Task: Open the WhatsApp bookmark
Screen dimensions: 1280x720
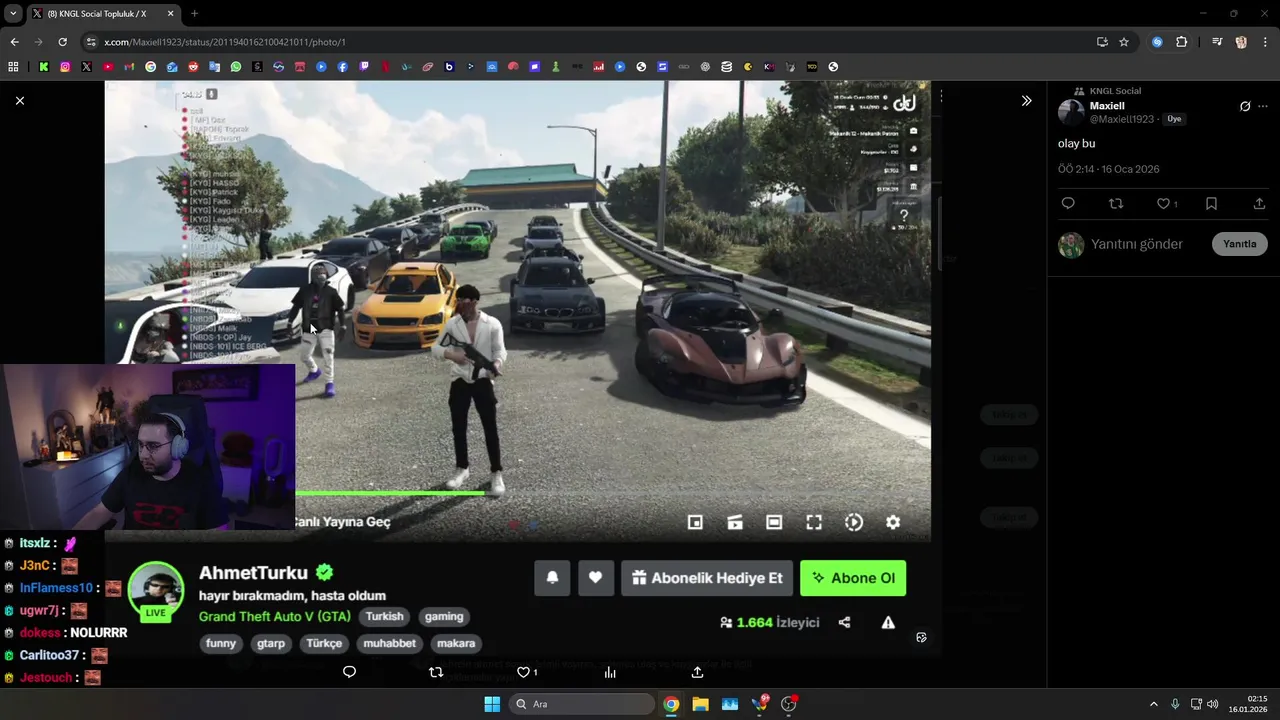Action: click(x=236, y=67)
